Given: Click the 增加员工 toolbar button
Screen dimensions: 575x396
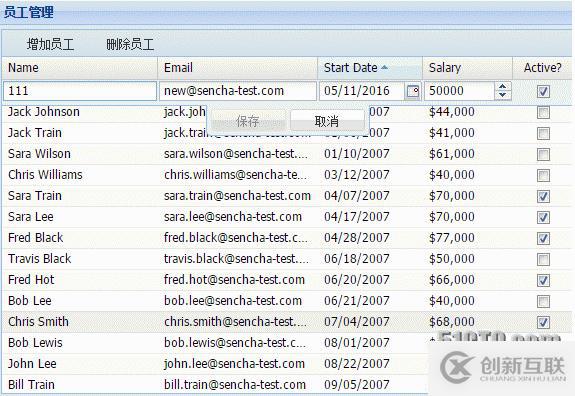Looking at the screenshot, I should tap(51, 44).
